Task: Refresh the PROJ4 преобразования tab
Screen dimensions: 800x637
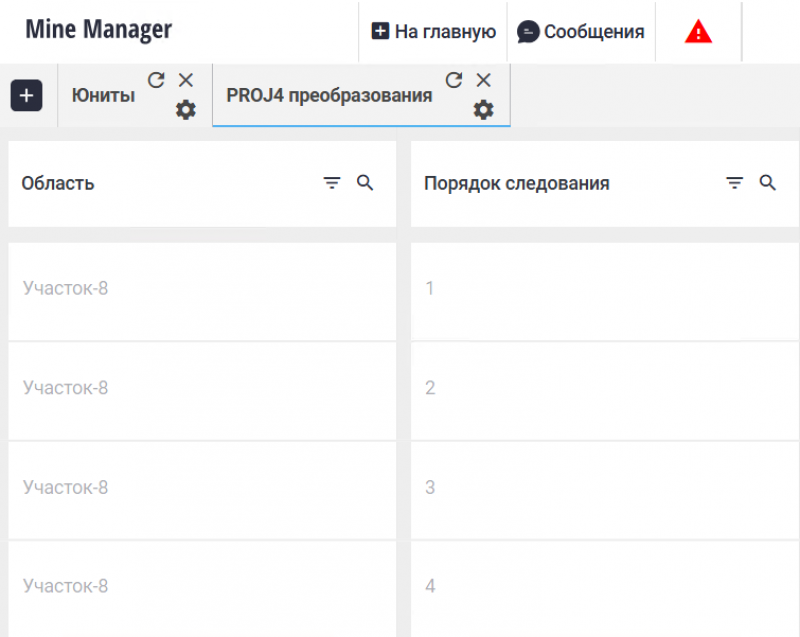Action: click(x=454, y=80)
